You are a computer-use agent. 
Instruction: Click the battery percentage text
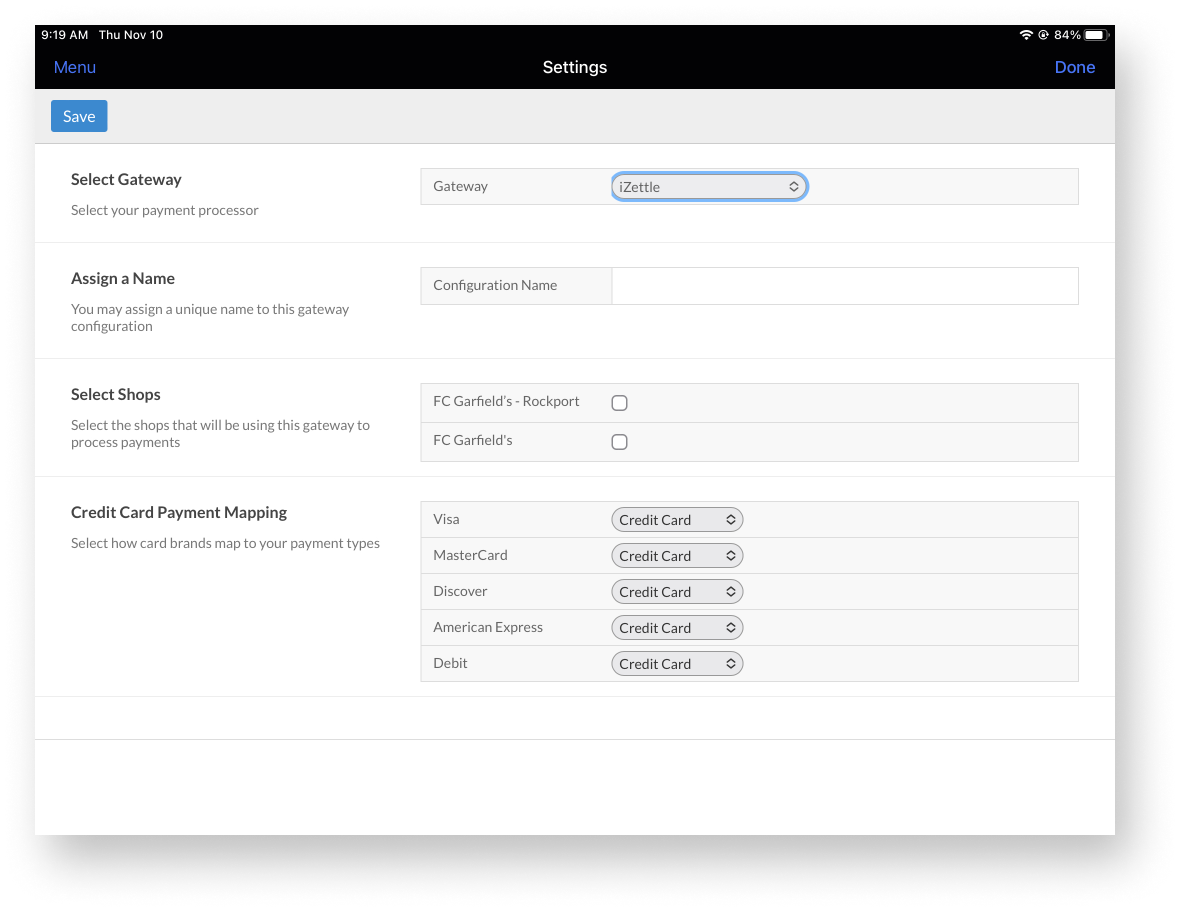(1067, 35)
